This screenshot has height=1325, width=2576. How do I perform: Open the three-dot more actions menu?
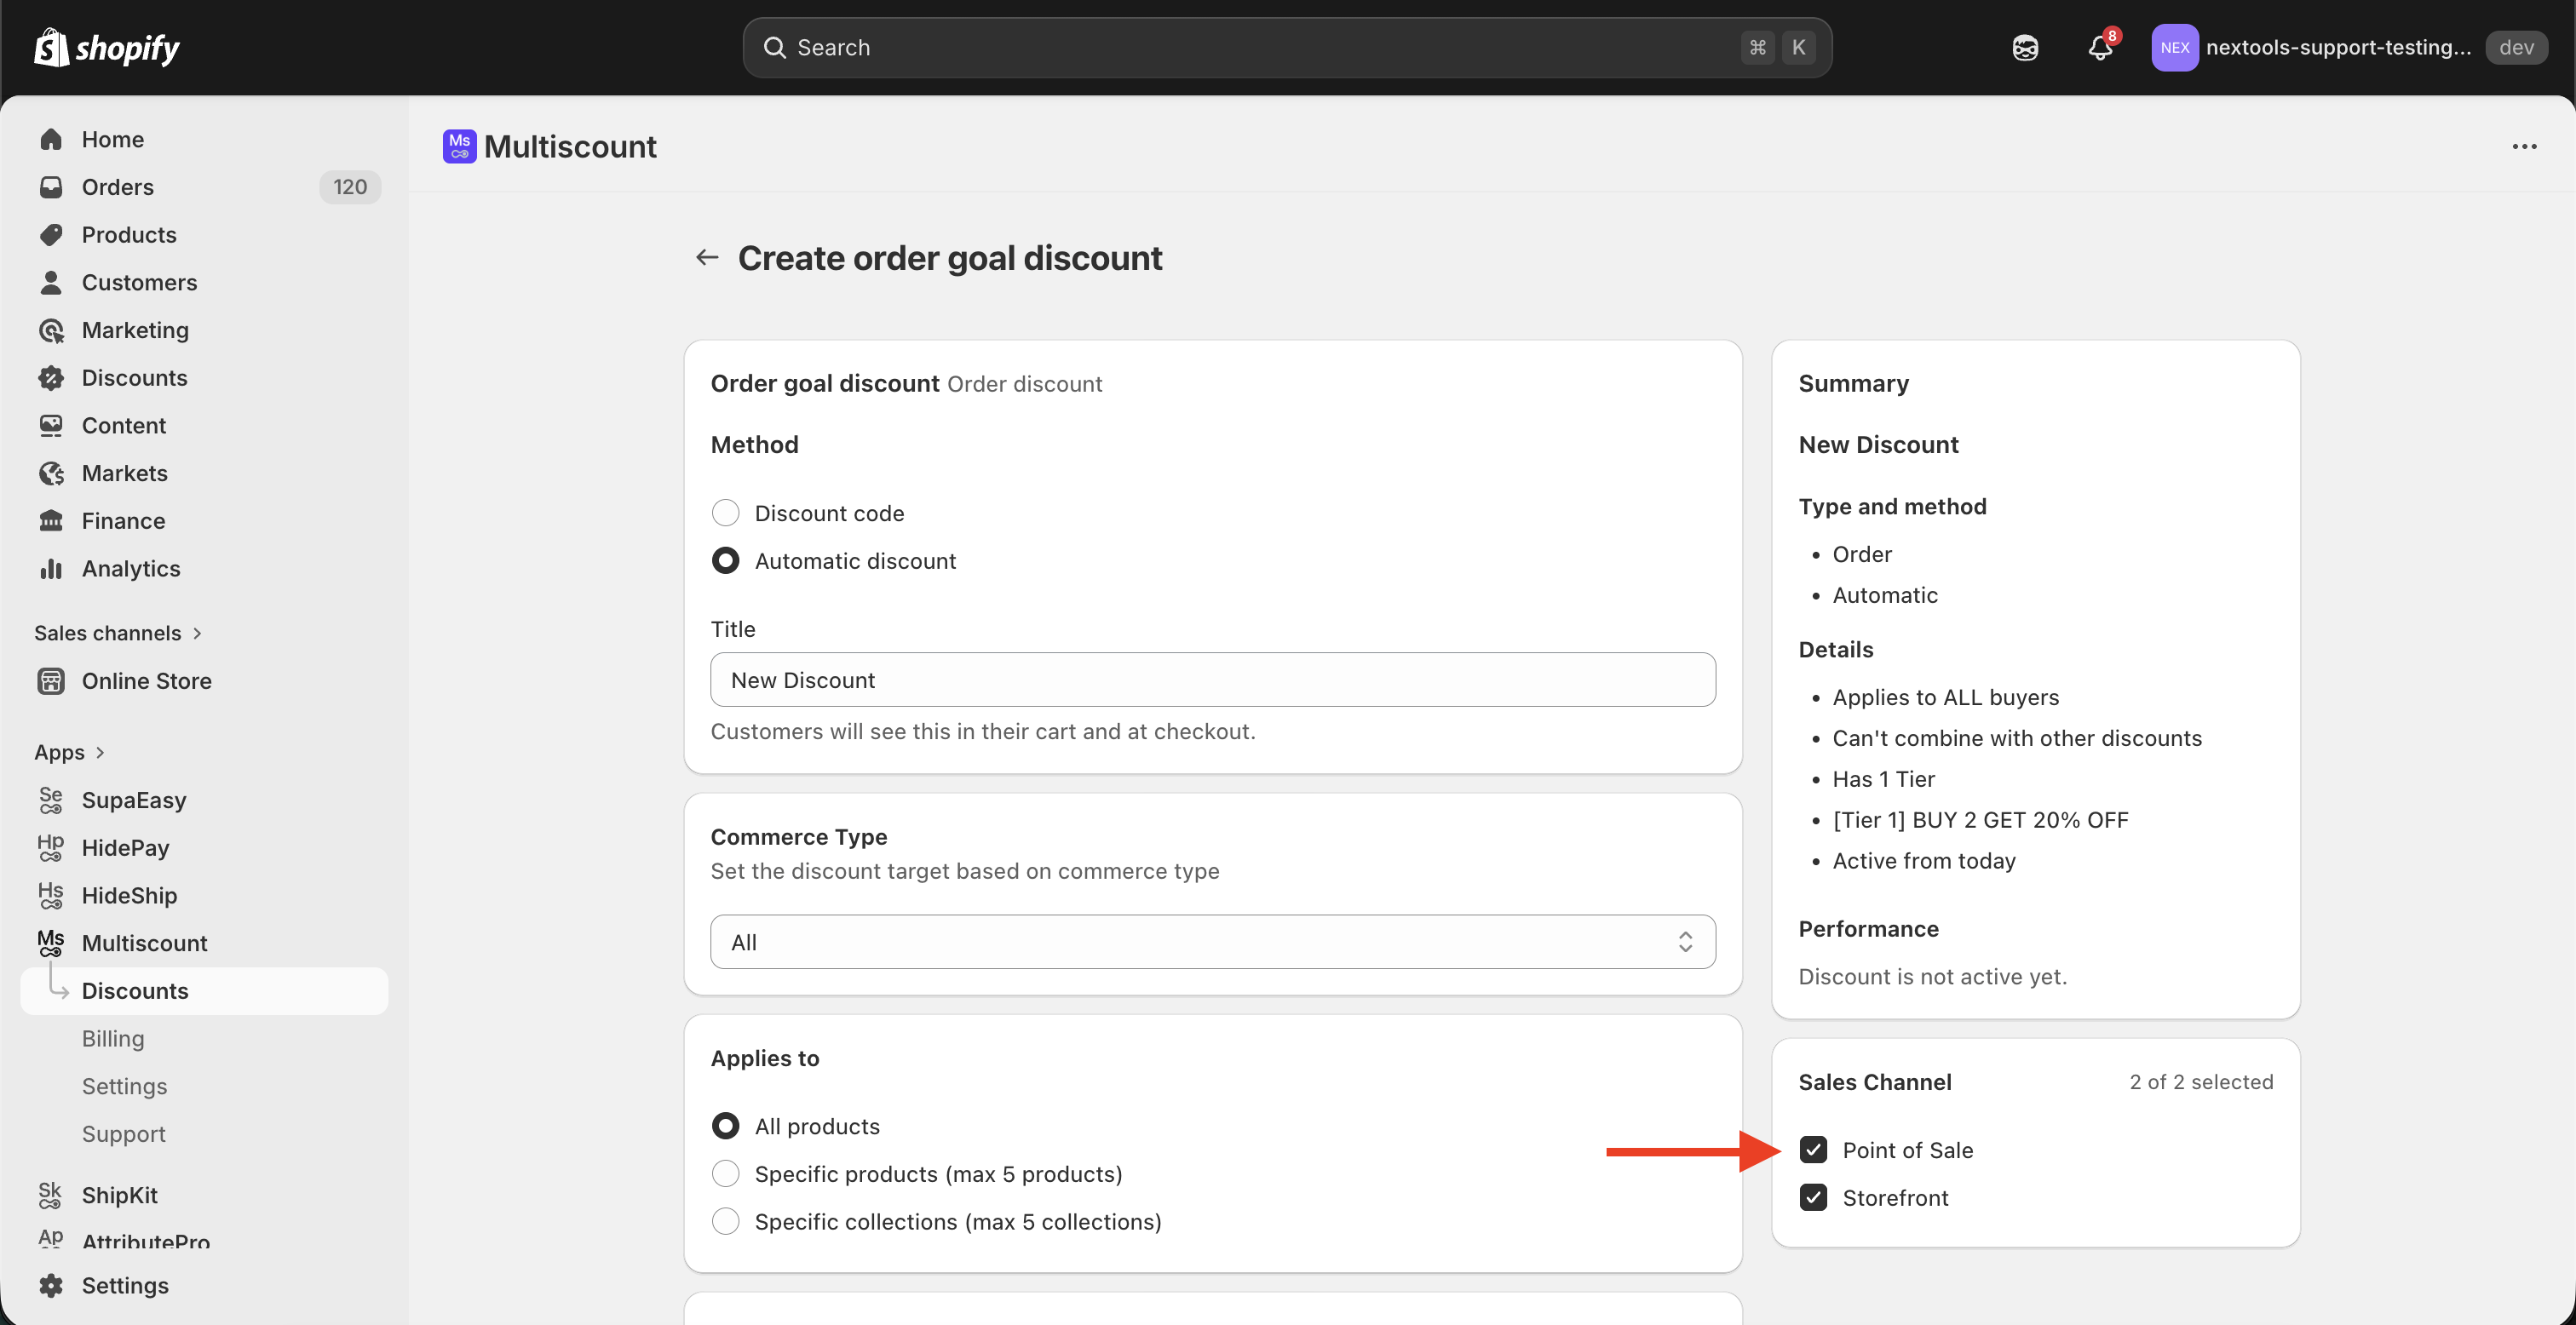point(2524,146)
